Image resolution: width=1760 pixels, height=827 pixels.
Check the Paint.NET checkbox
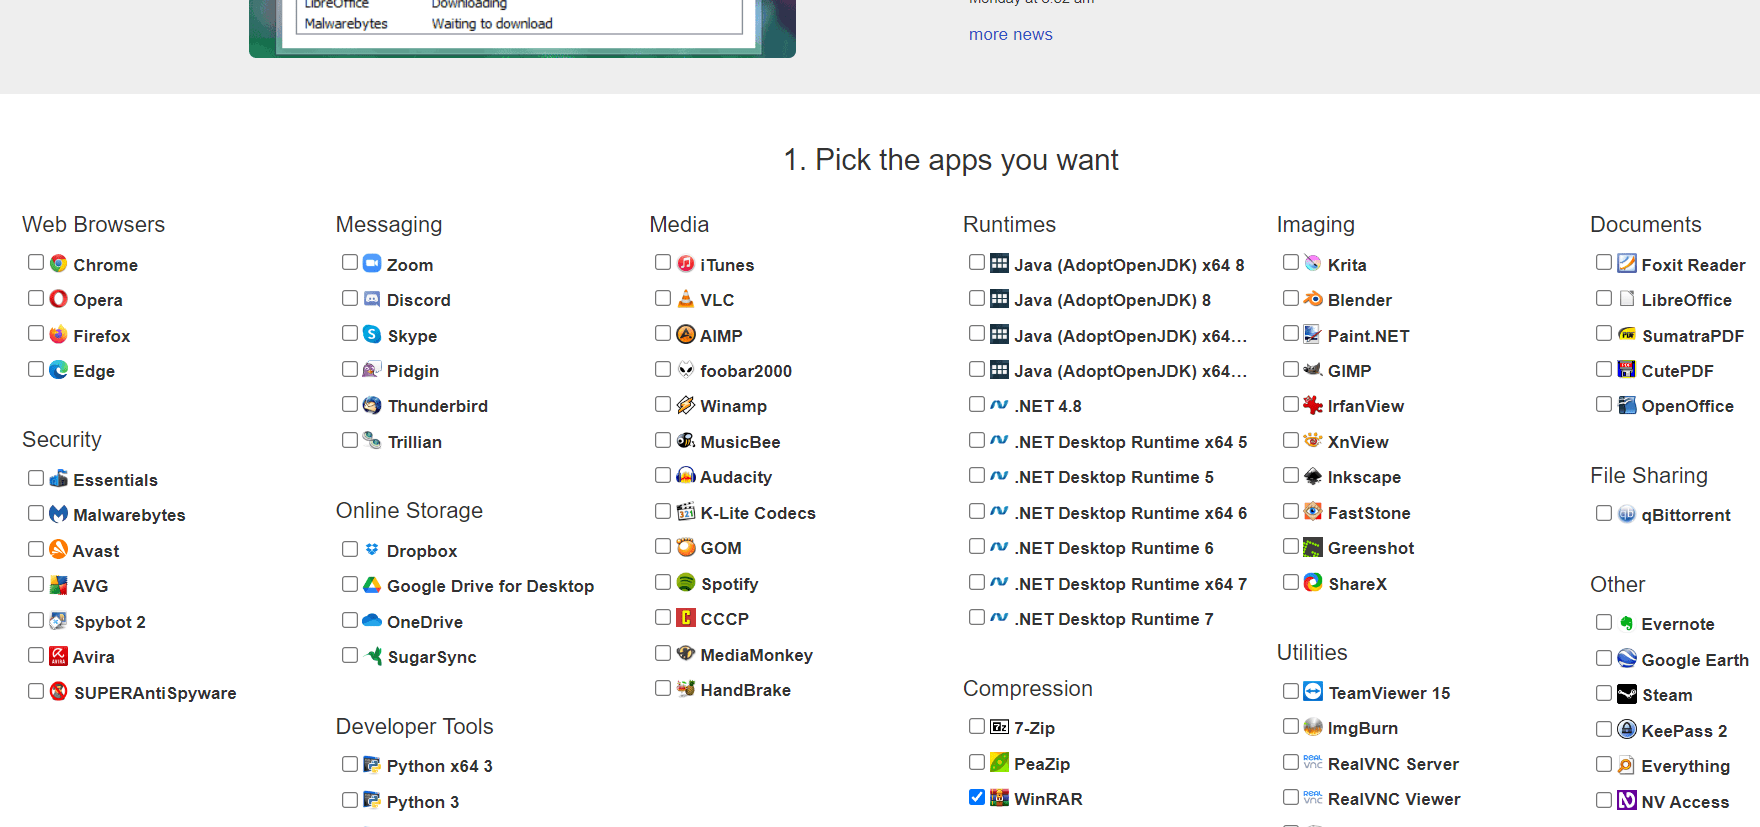click(1291, 334)
